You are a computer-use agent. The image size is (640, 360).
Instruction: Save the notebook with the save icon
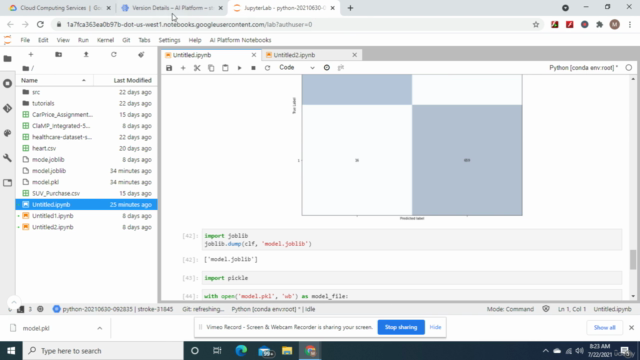[169, 68]
